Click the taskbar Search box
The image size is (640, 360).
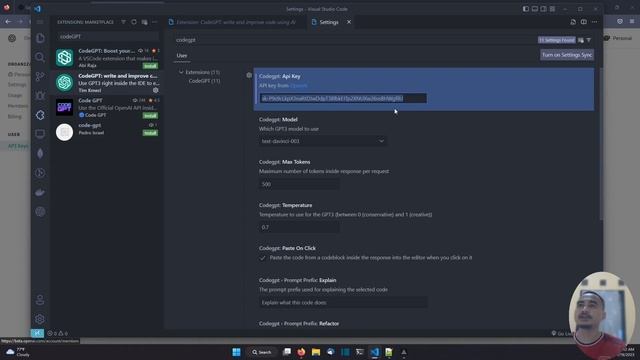[262, 352]
